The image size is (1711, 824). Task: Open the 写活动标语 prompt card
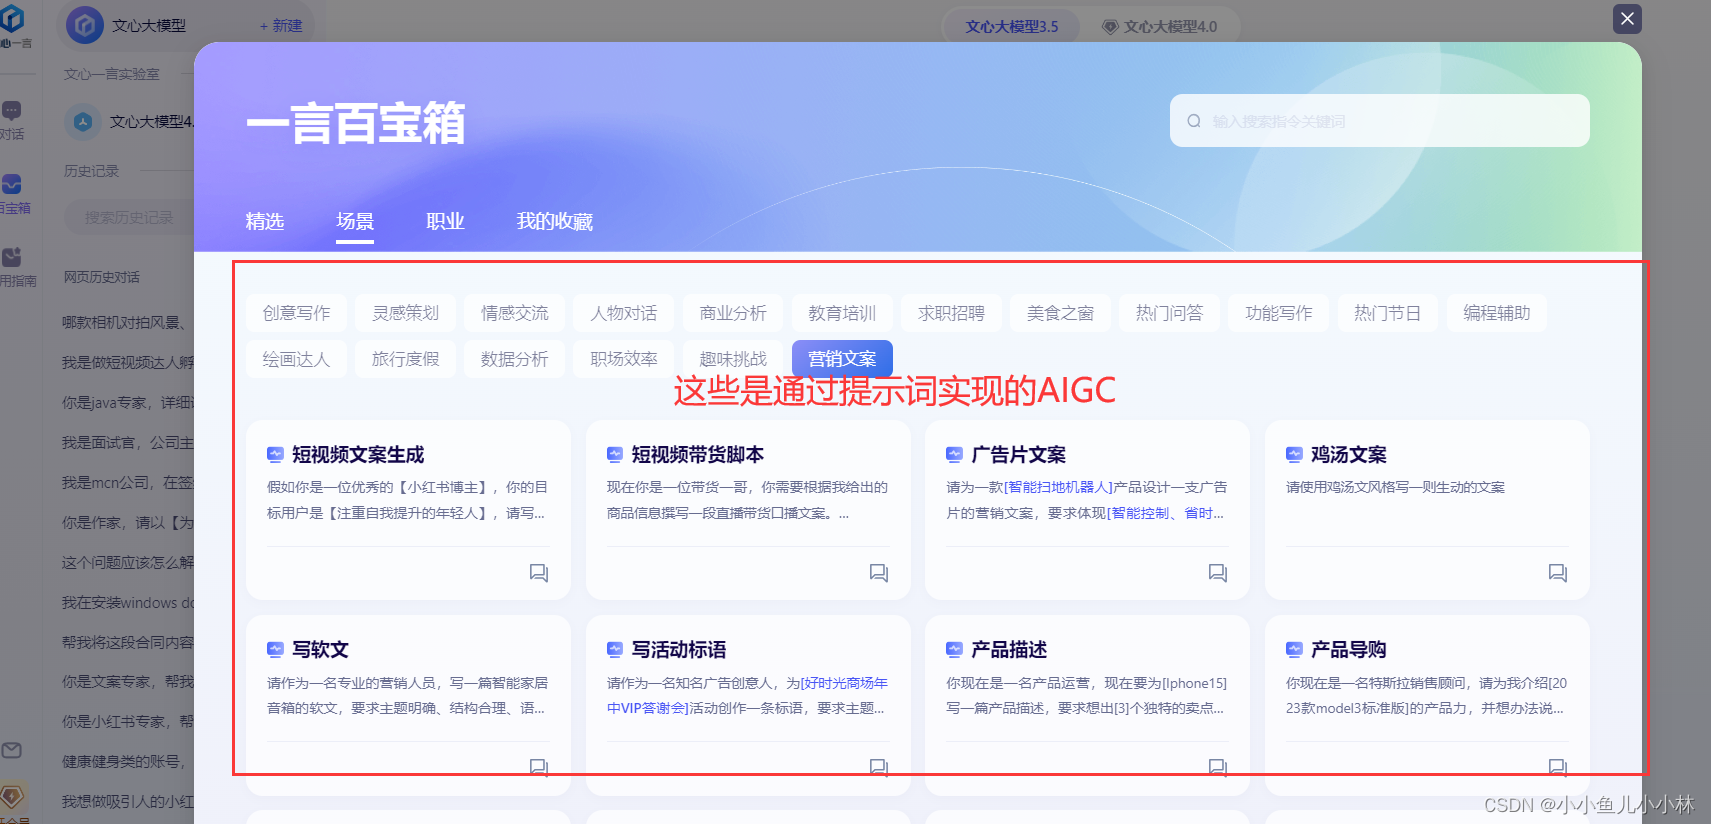(x=748, y=705)
